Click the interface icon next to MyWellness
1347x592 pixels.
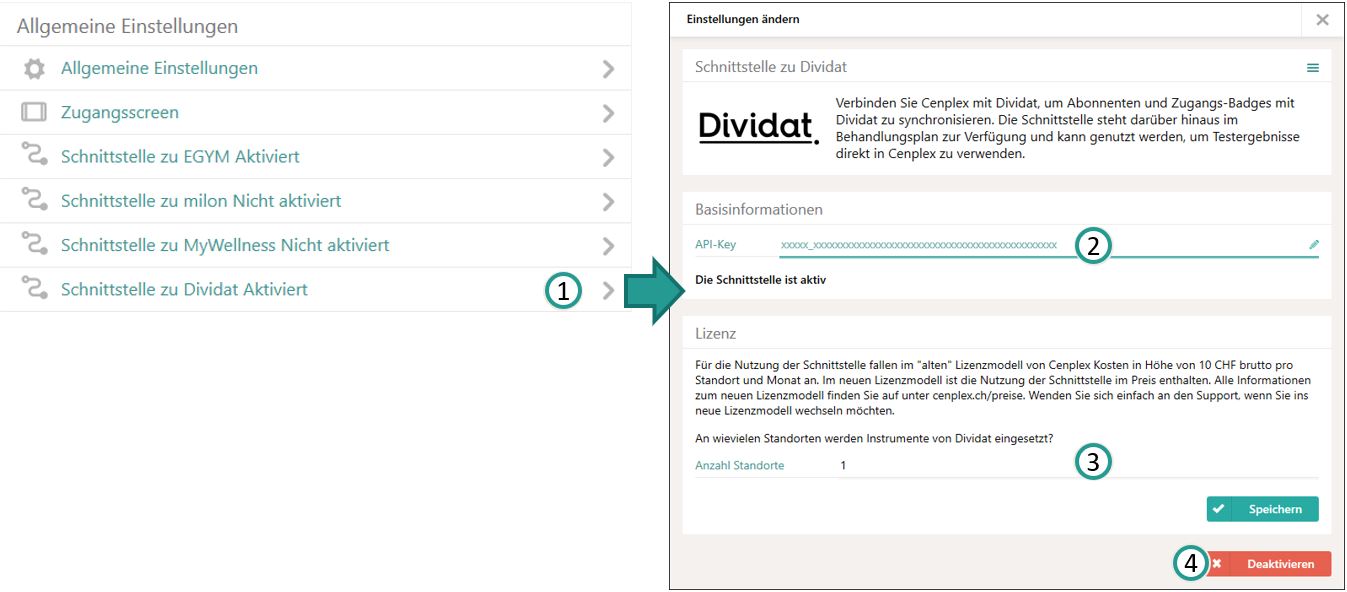[x=34, y=245]
